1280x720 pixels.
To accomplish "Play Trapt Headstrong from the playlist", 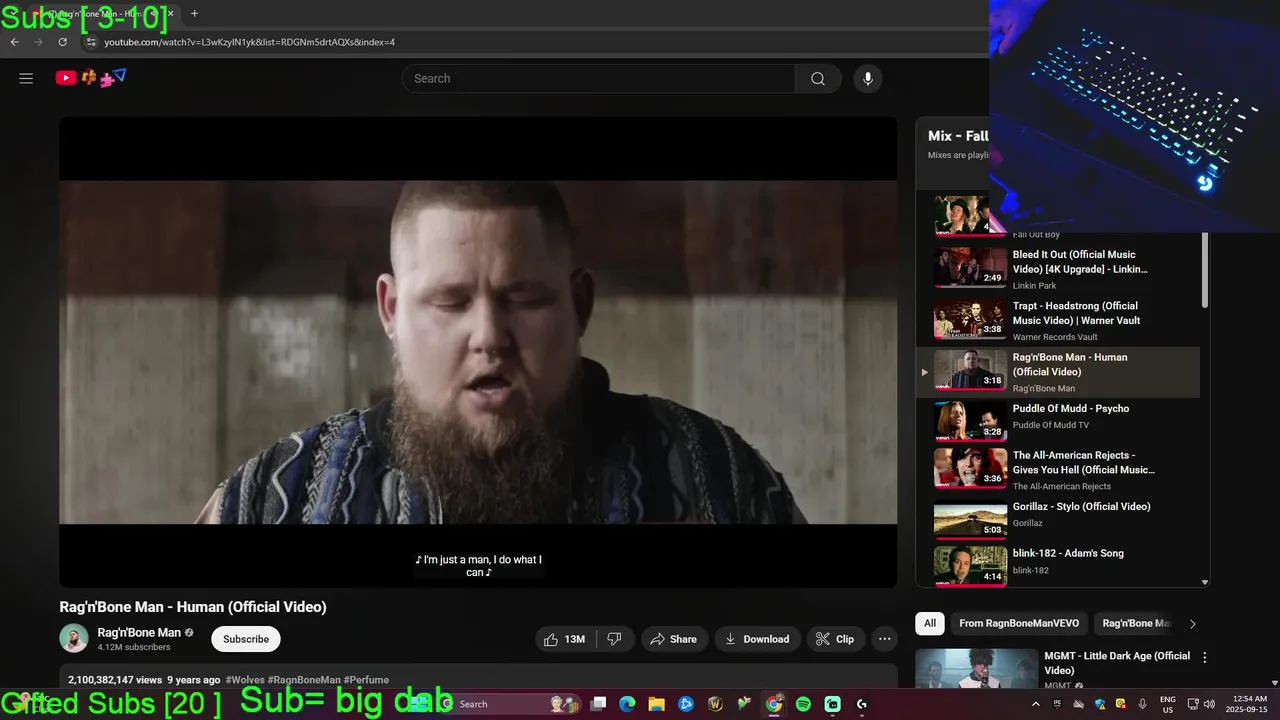I will point(1059,320).
